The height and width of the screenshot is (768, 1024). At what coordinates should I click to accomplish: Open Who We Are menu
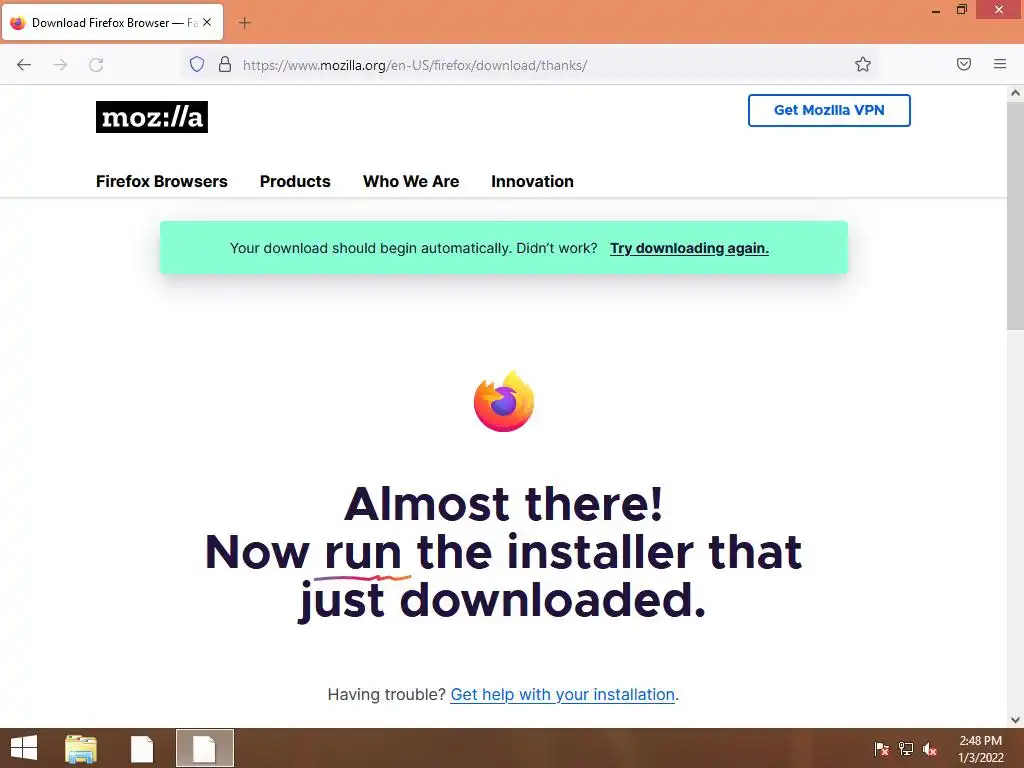tap(411, 182)
